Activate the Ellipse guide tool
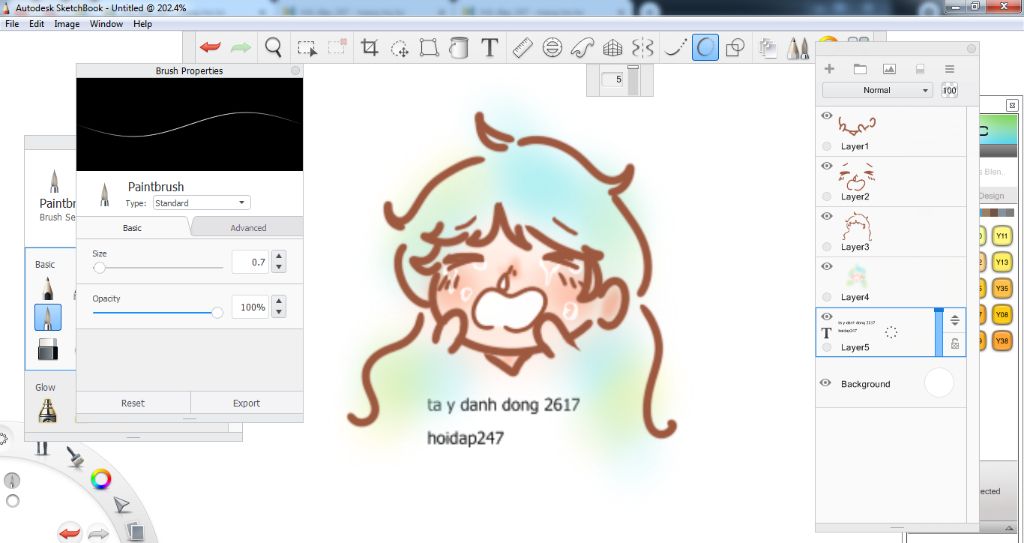This screenshot has width=1024, height=543. (552, 48)
